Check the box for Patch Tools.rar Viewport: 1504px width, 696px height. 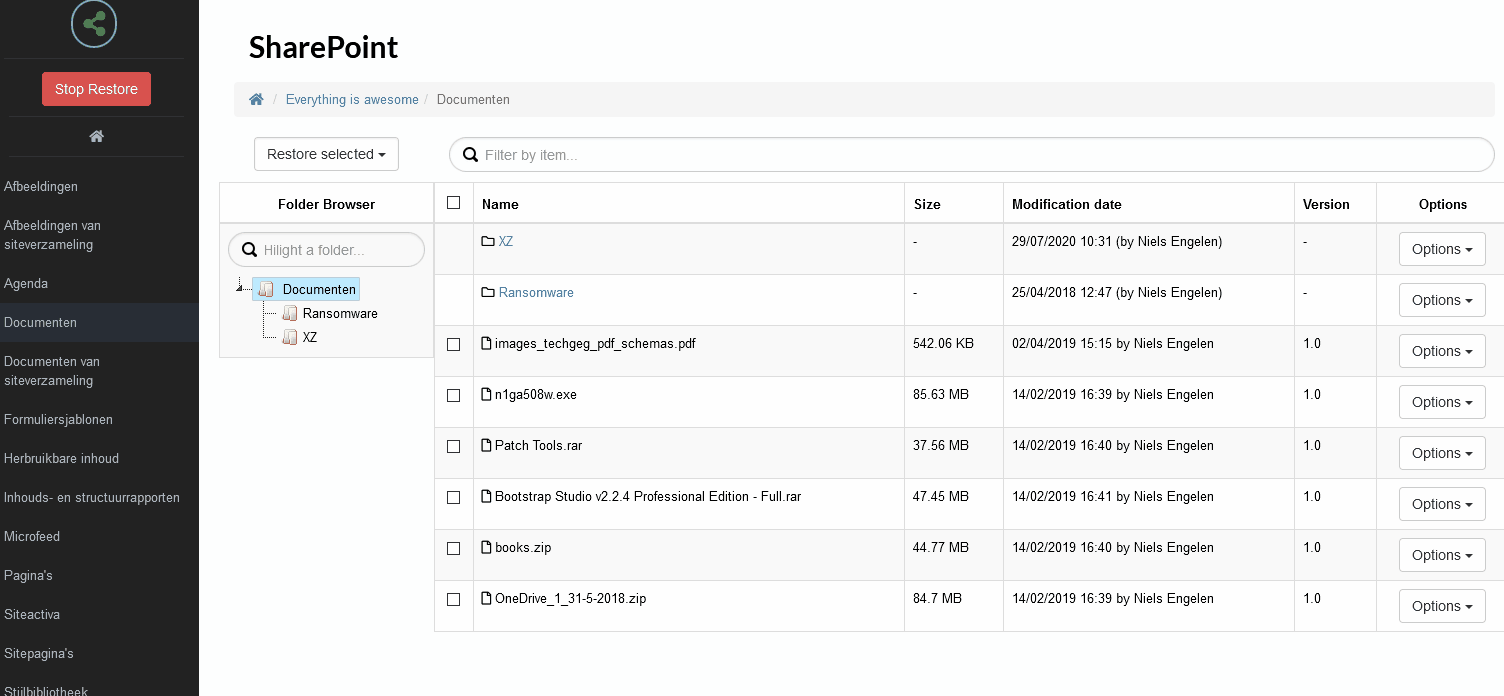454,446
